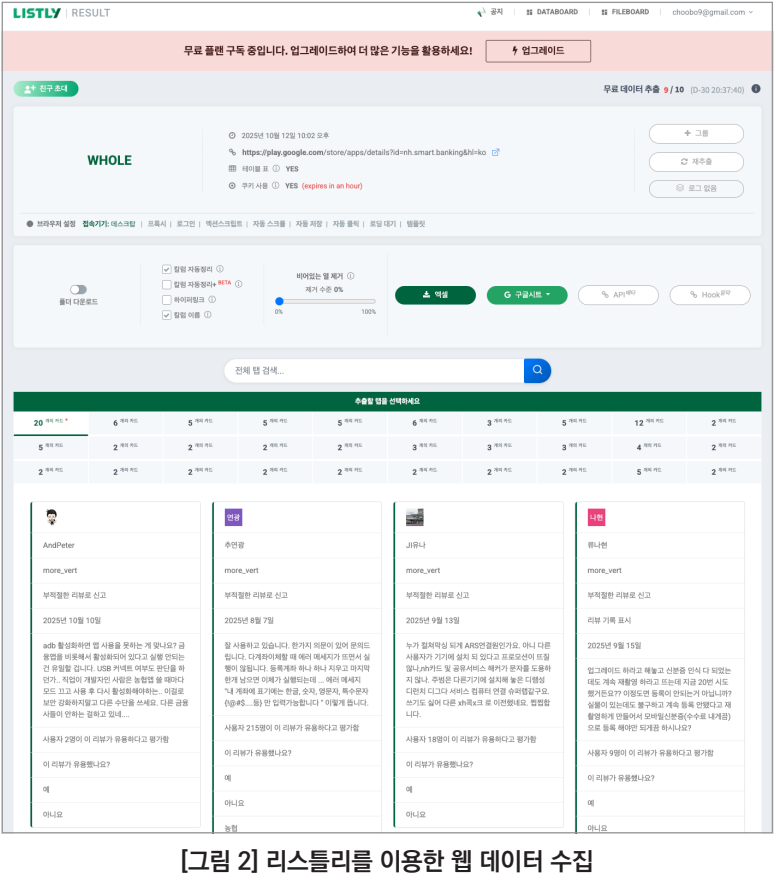
Task: Click the table grid icon beside 테이블 표
Action: coord(232,169)
